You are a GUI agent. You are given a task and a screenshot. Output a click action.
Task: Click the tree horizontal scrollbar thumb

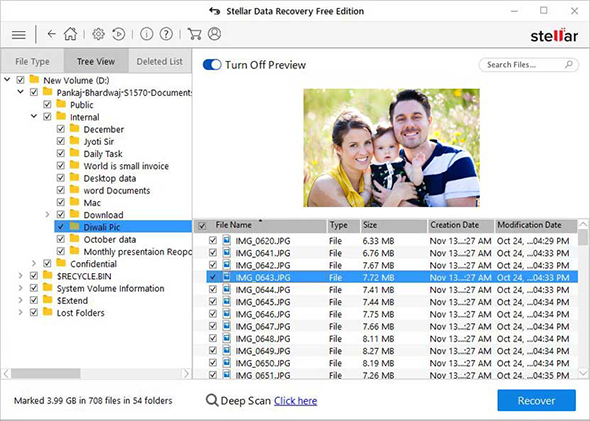[46, 374]
